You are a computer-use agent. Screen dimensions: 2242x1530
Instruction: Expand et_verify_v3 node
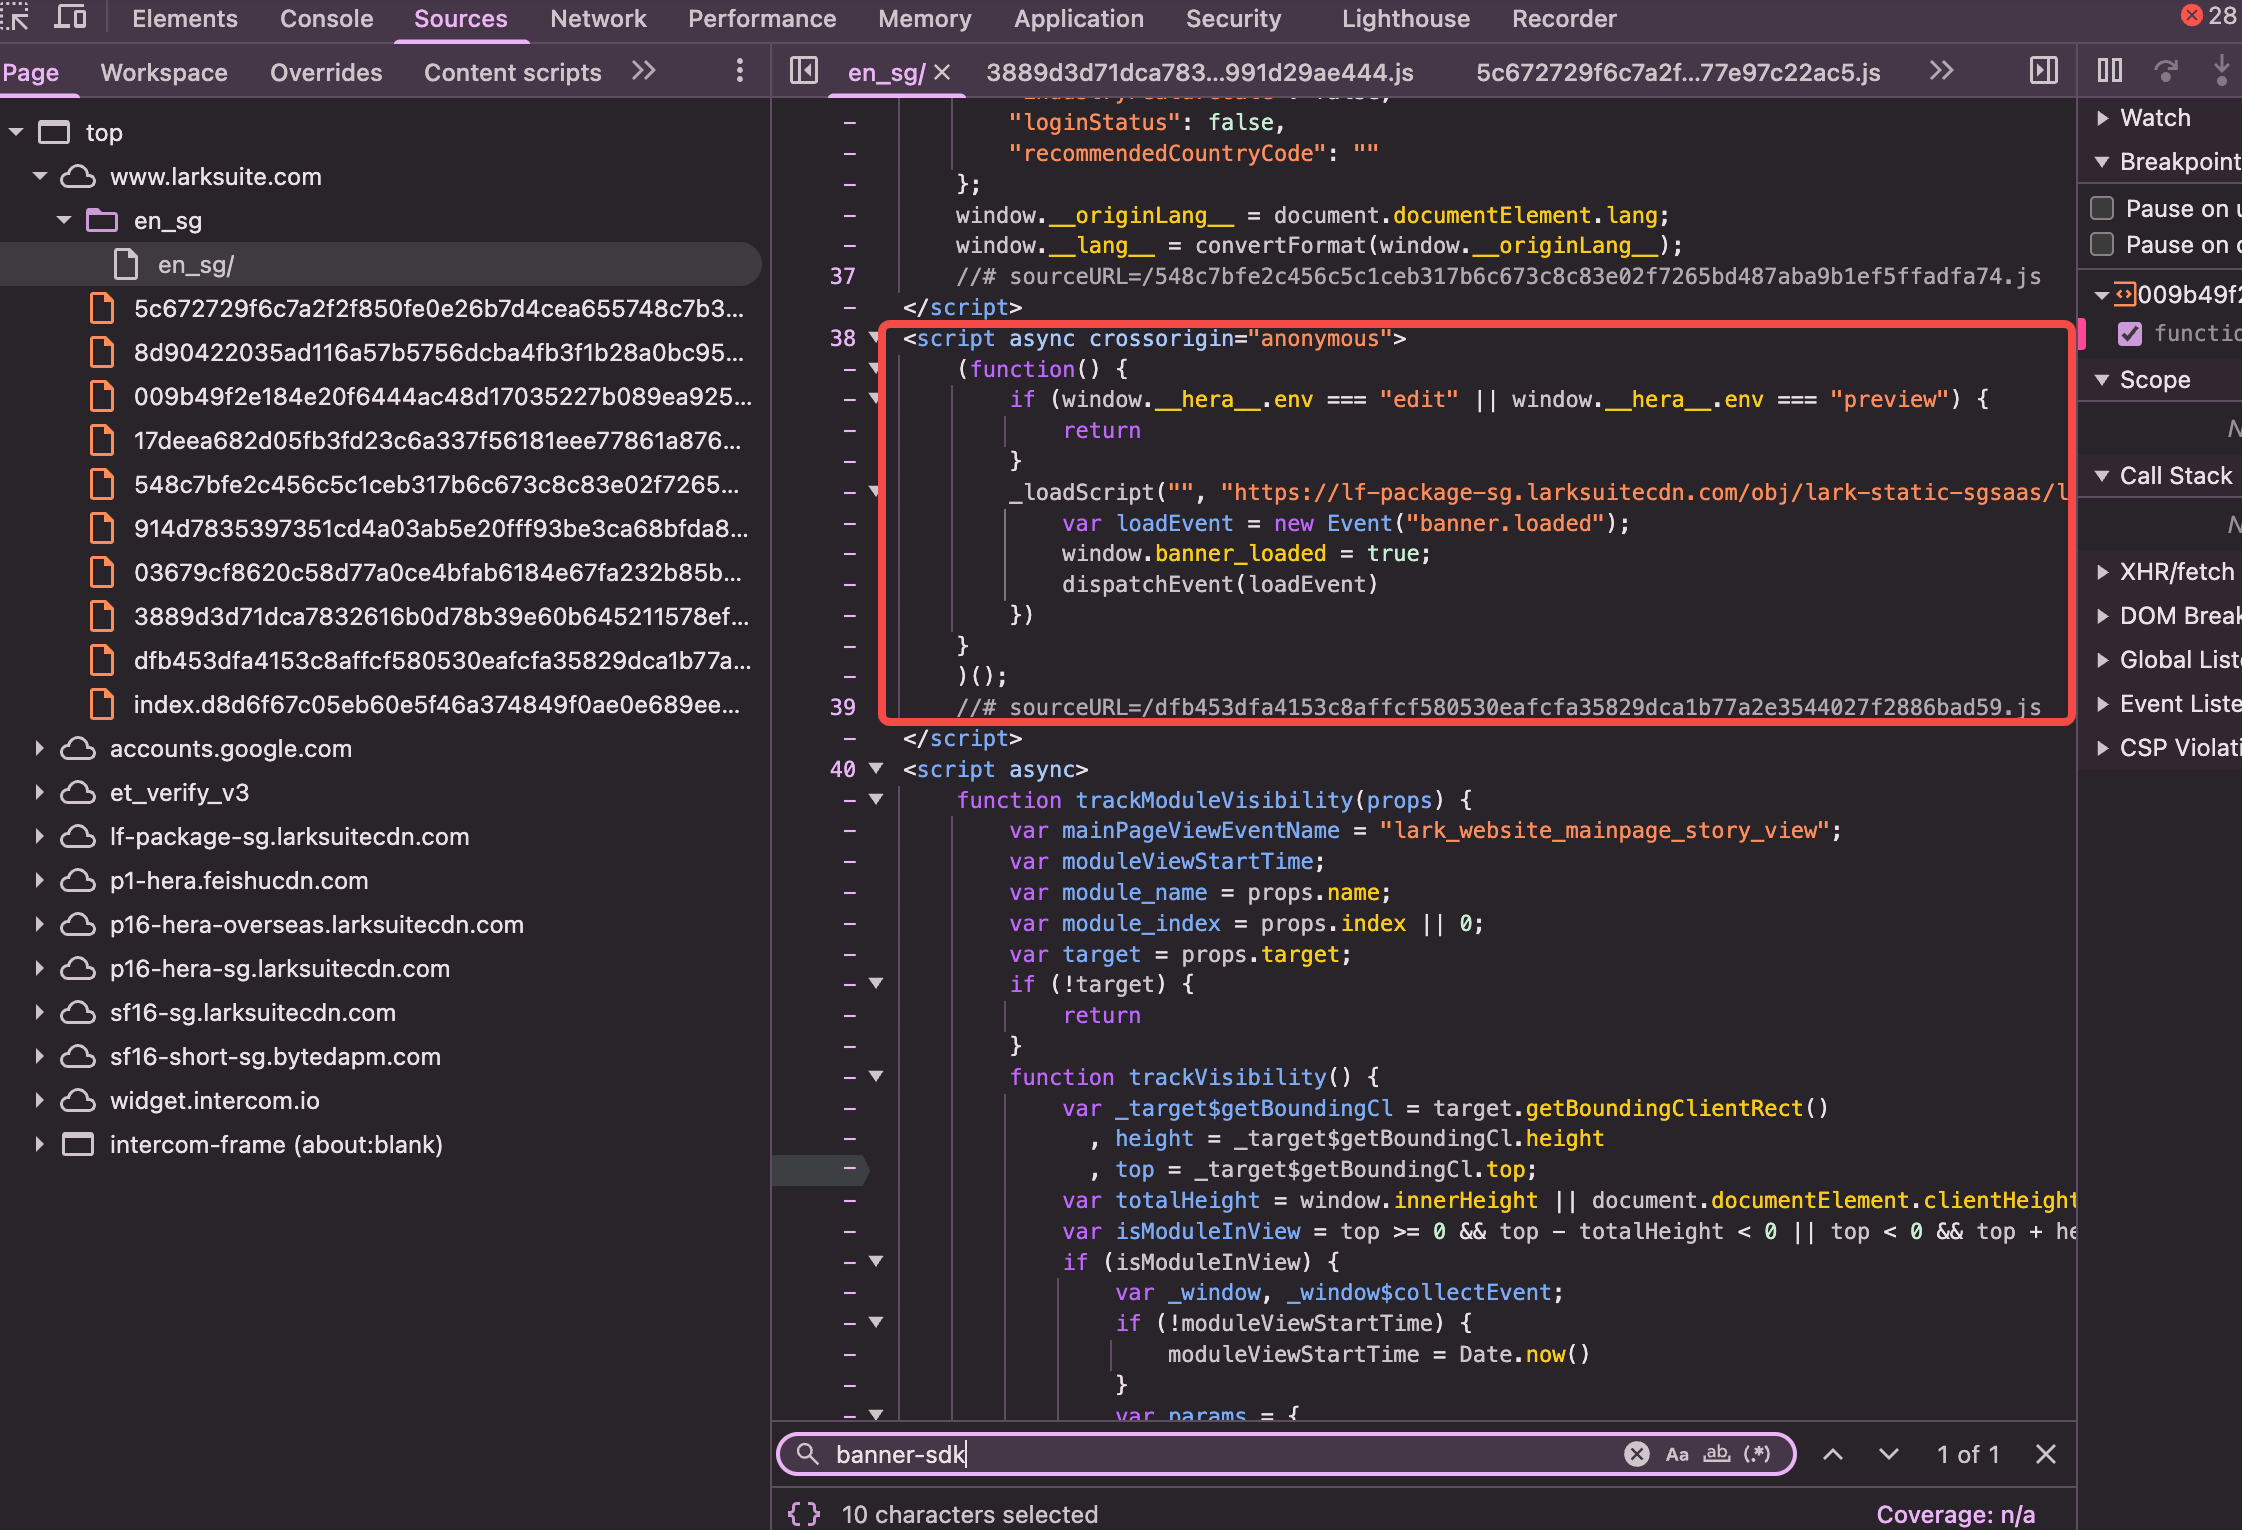[40, 792]
